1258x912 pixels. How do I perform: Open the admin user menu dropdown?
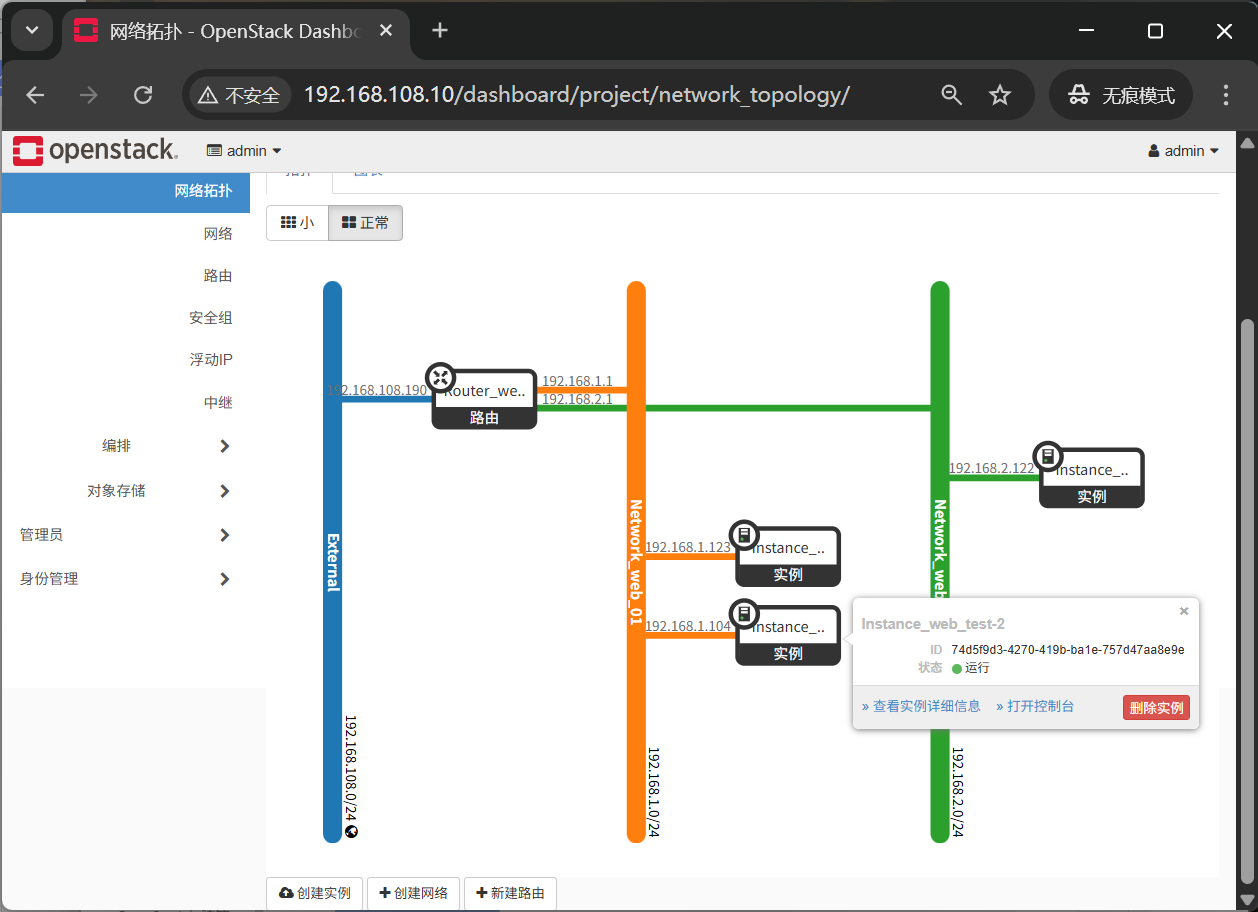click(x=1184, y=151)
